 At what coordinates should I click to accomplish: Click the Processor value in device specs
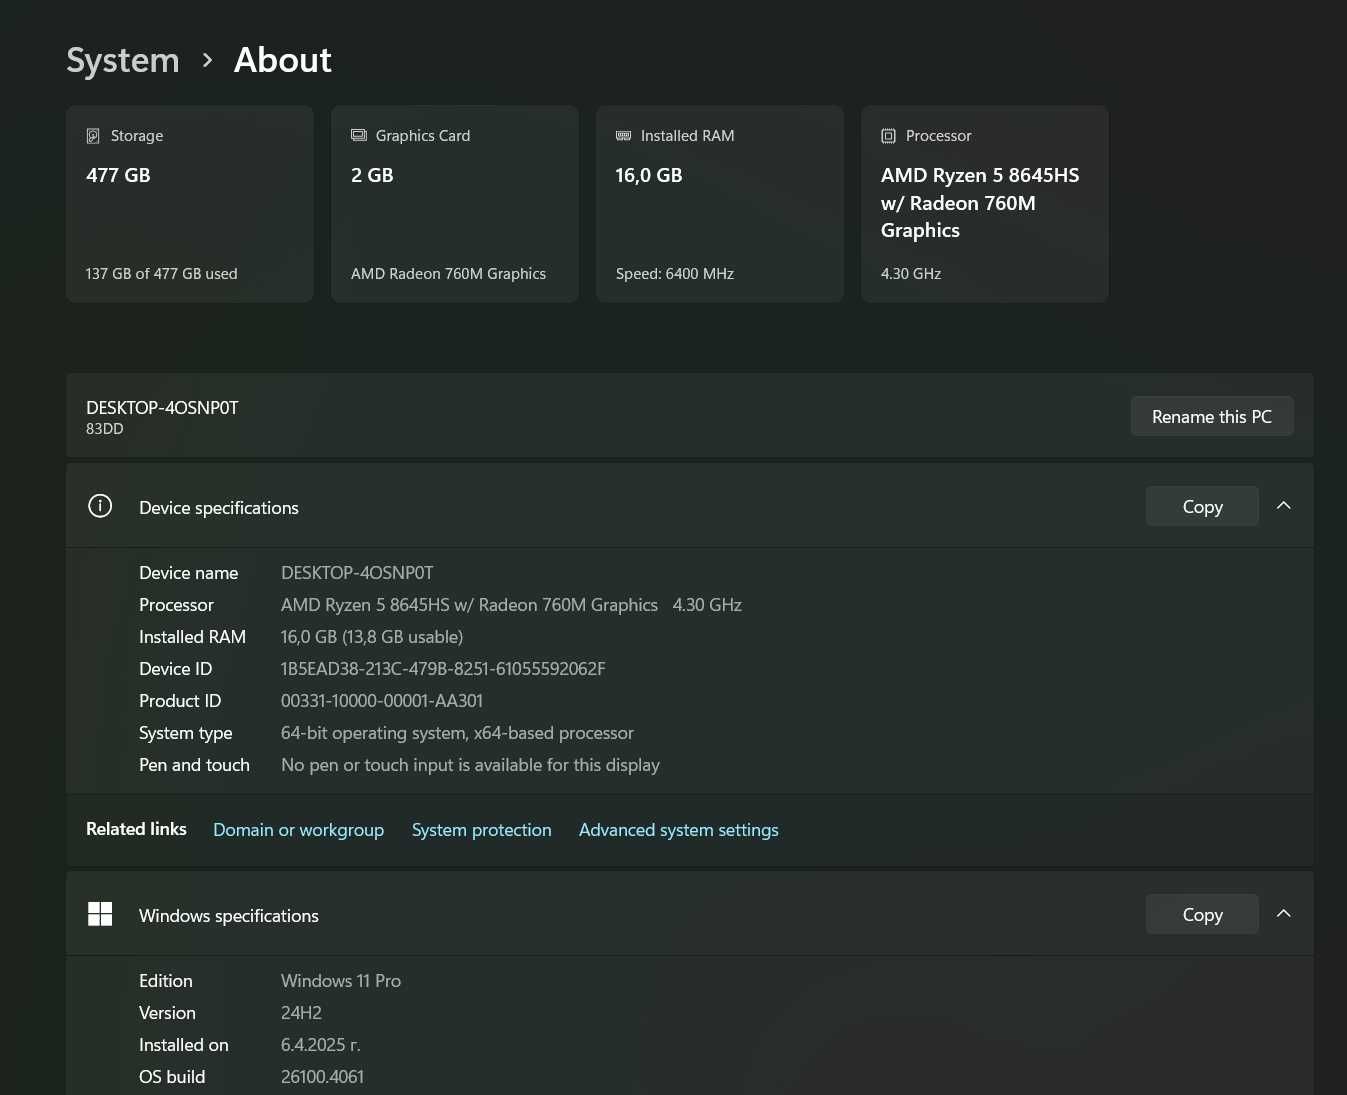tap(511, 605)
